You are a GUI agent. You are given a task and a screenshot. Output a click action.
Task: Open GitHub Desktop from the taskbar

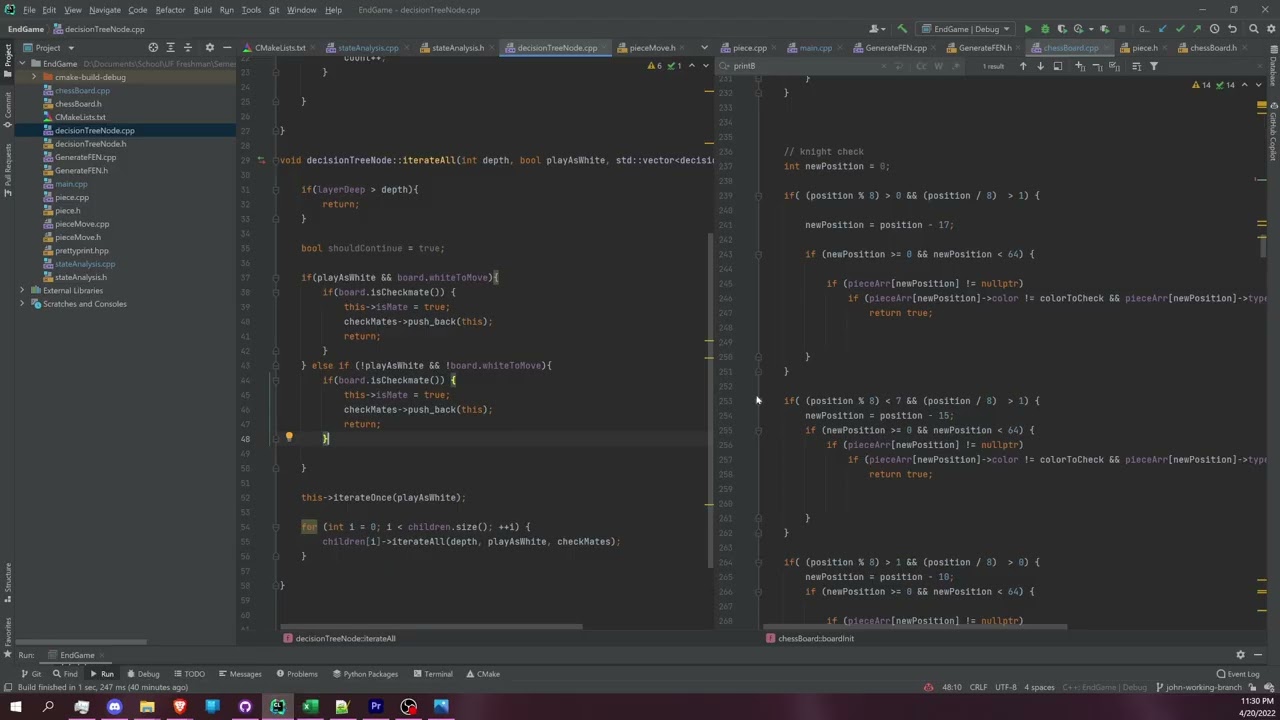[x=245, y=707]
